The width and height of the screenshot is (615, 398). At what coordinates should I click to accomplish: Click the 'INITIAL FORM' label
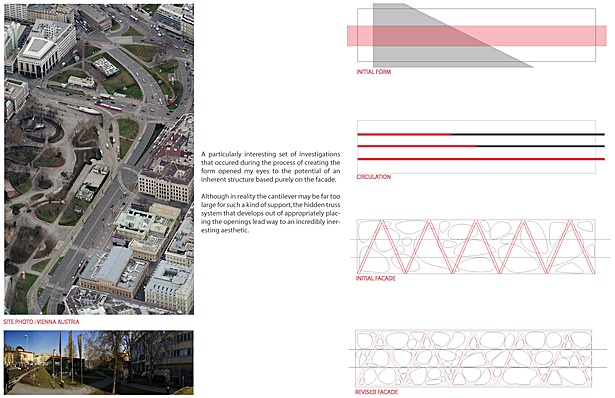pos(374,72)
